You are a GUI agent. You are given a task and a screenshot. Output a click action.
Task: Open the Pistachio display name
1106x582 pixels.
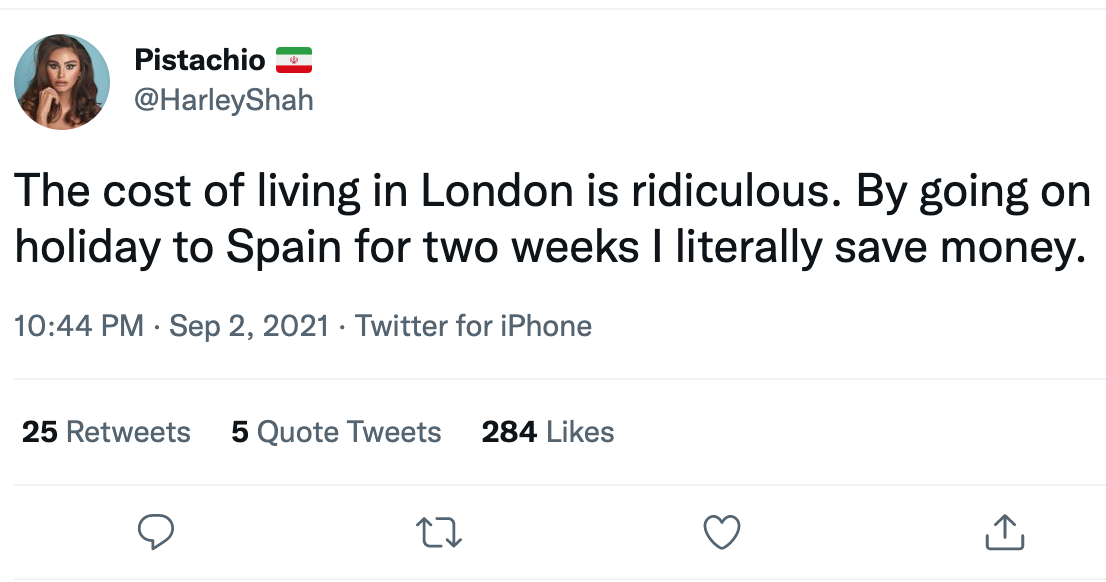pos(199,61)
